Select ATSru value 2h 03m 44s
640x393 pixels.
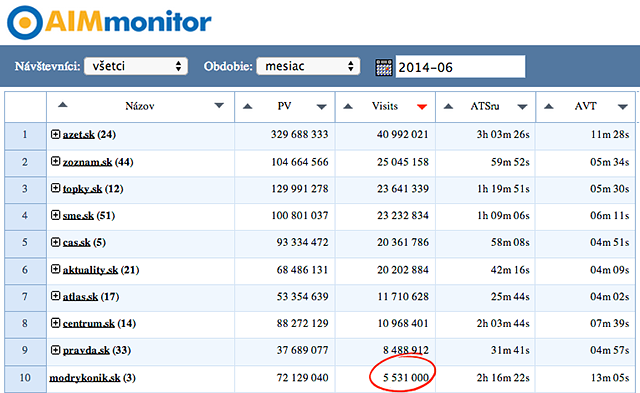503,324
